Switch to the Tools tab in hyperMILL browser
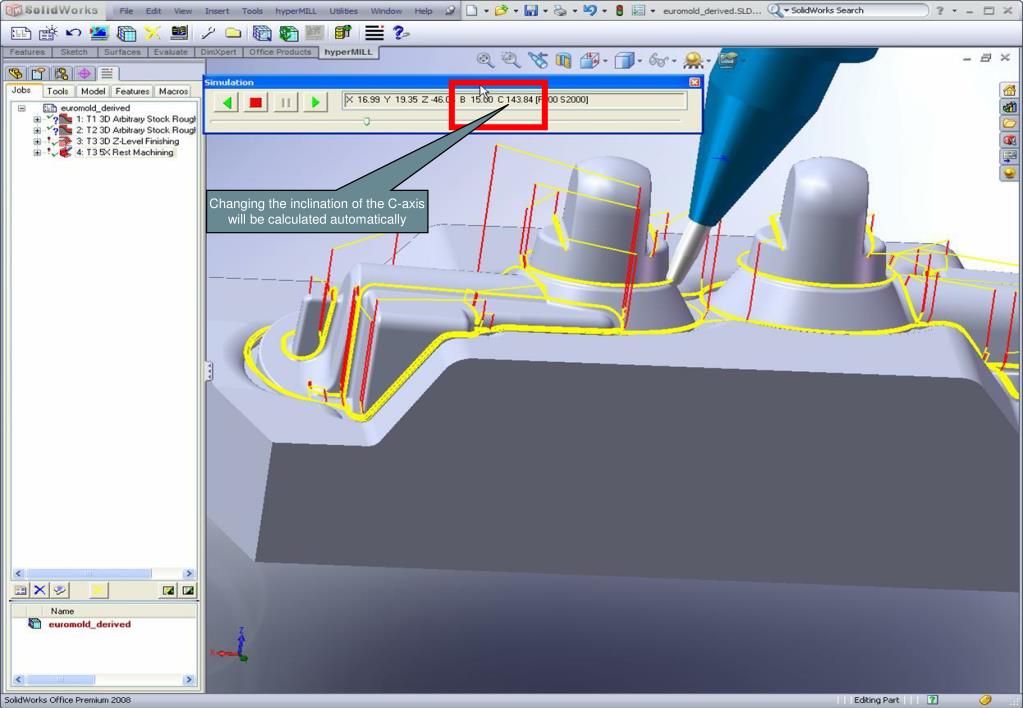 coord(58,91)
